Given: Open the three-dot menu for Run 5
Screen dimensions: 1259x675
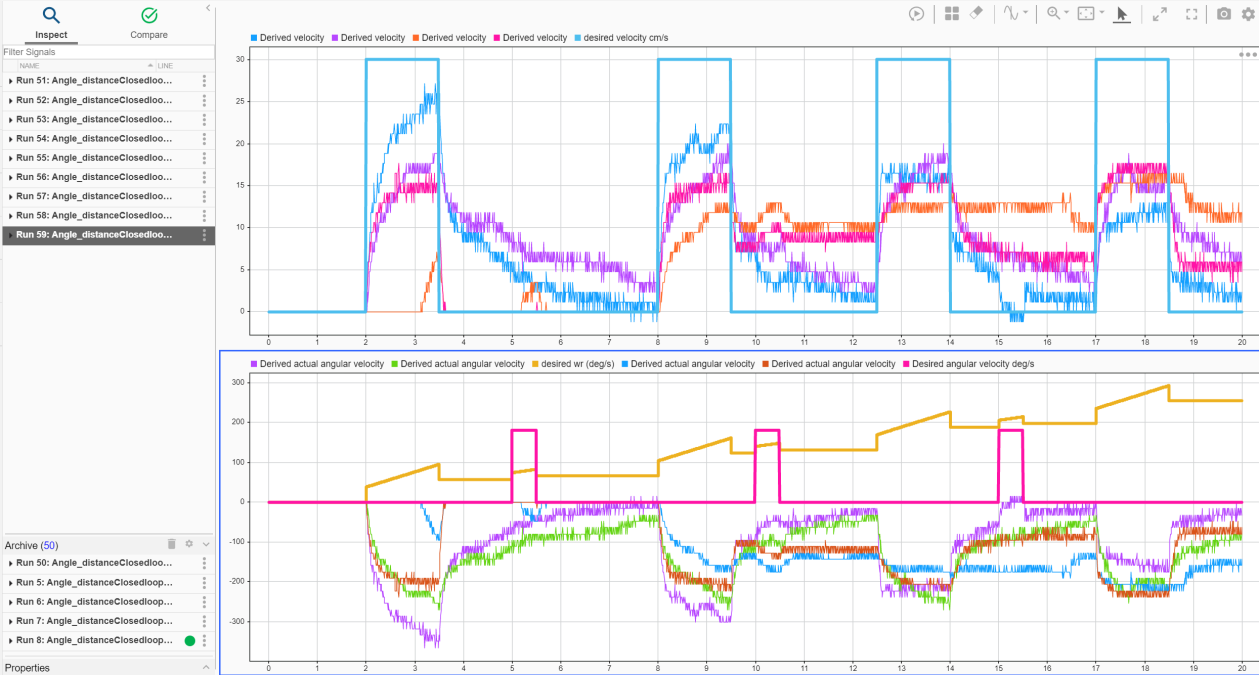Looking at the screenshot, I should coord(205,583).
